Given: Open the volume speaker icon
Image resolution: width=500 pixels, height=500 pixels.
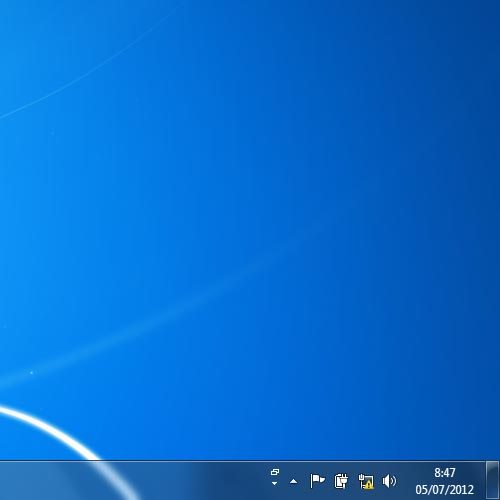Looking at the screenshot, I should click(389, 481).
